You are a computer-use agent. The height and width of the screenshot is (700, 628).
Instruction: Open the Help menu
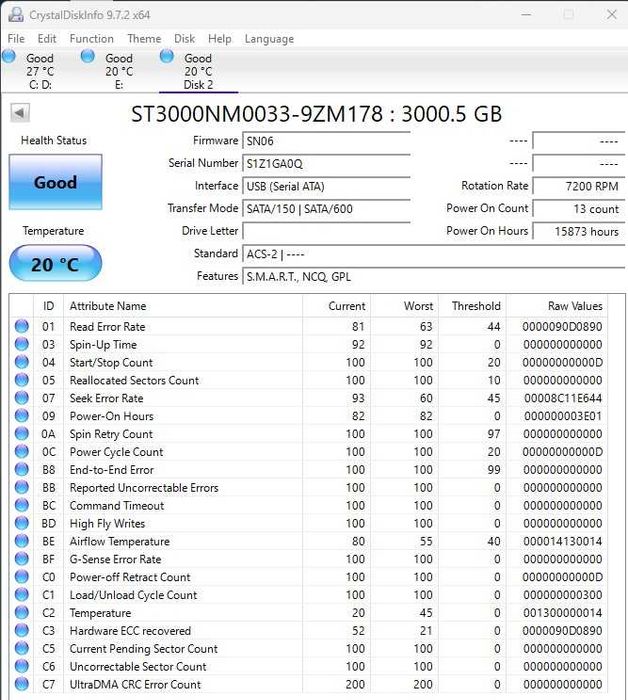coord(220,39)
